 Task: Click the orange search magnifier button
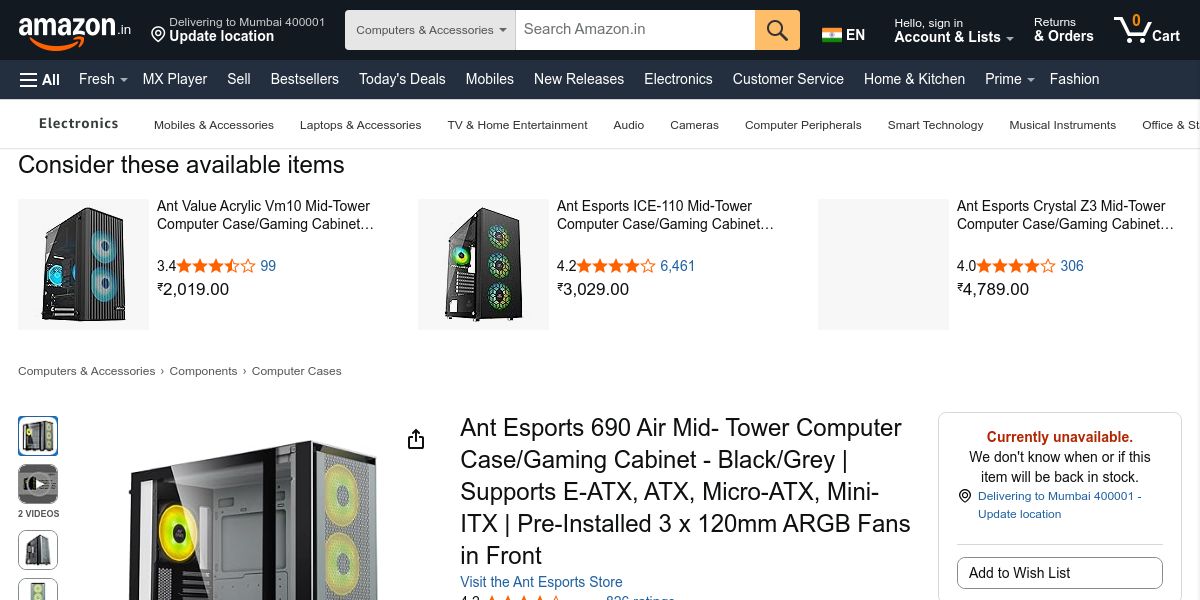pyautogui.click(x=777, y=30)
